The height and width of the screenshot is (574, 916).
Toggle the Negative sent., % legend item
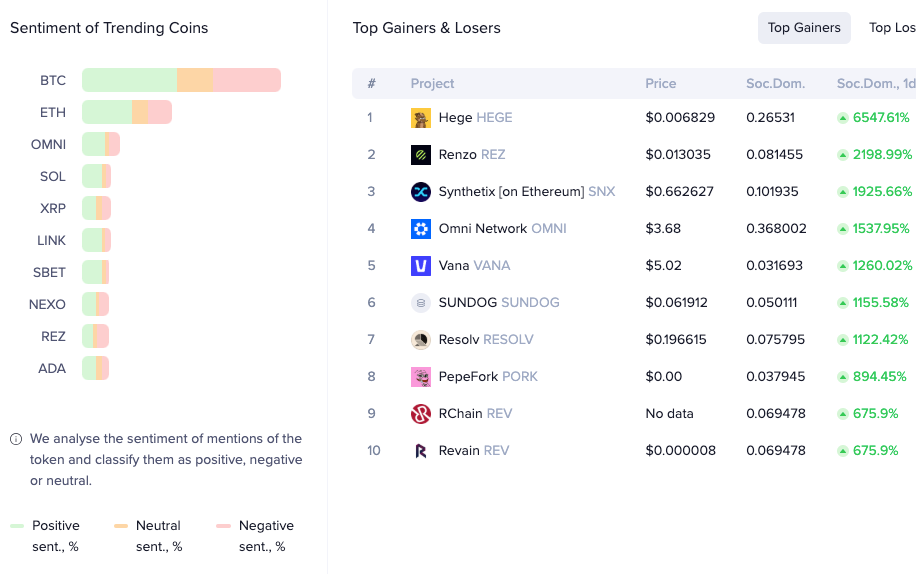(x=255, y=536)
